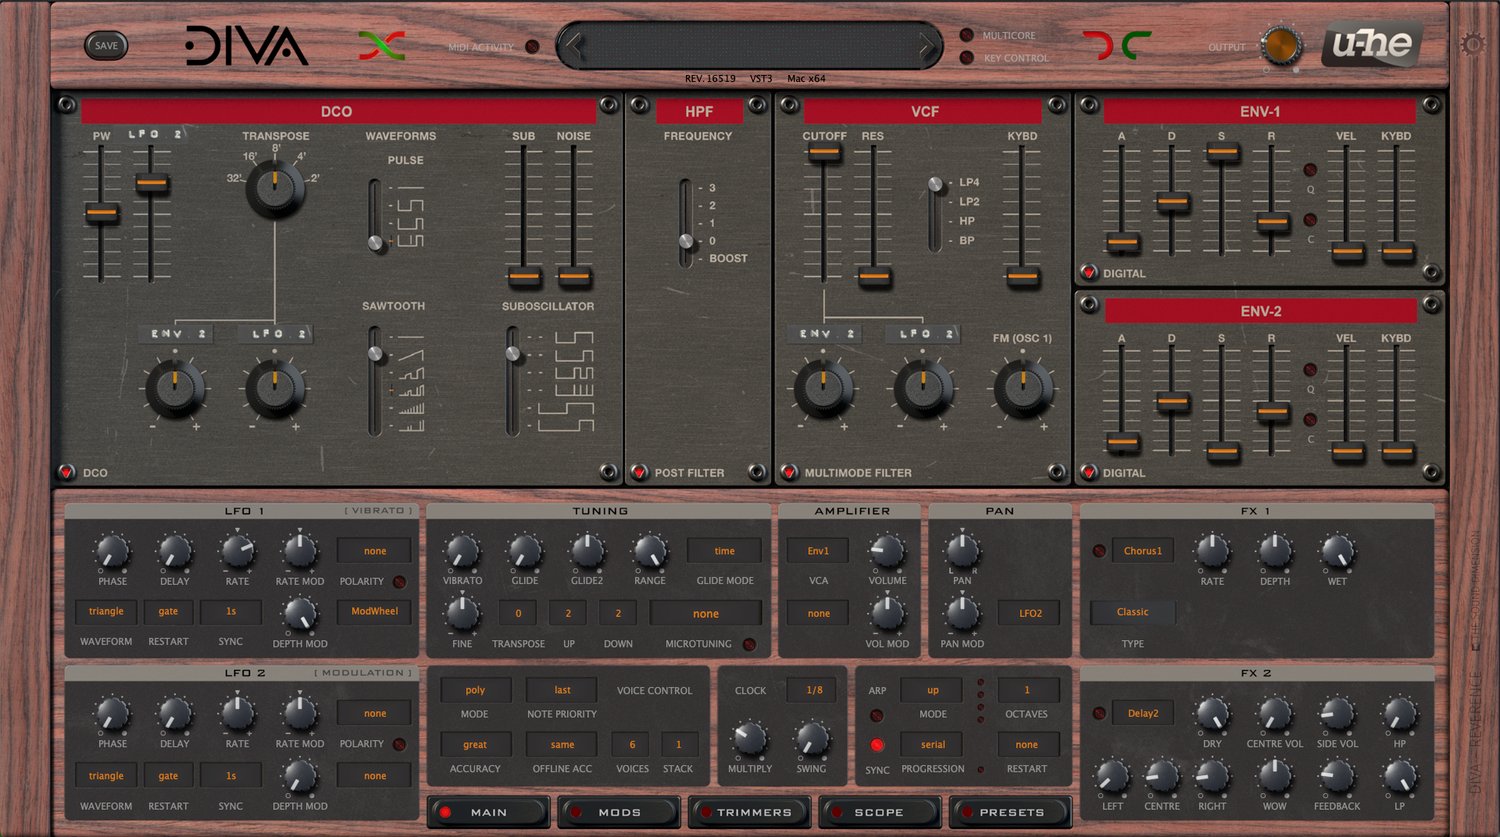Enable the ARP on/off LED
Viewport: 1500px width, 837px height.
(x=877, y=715)
